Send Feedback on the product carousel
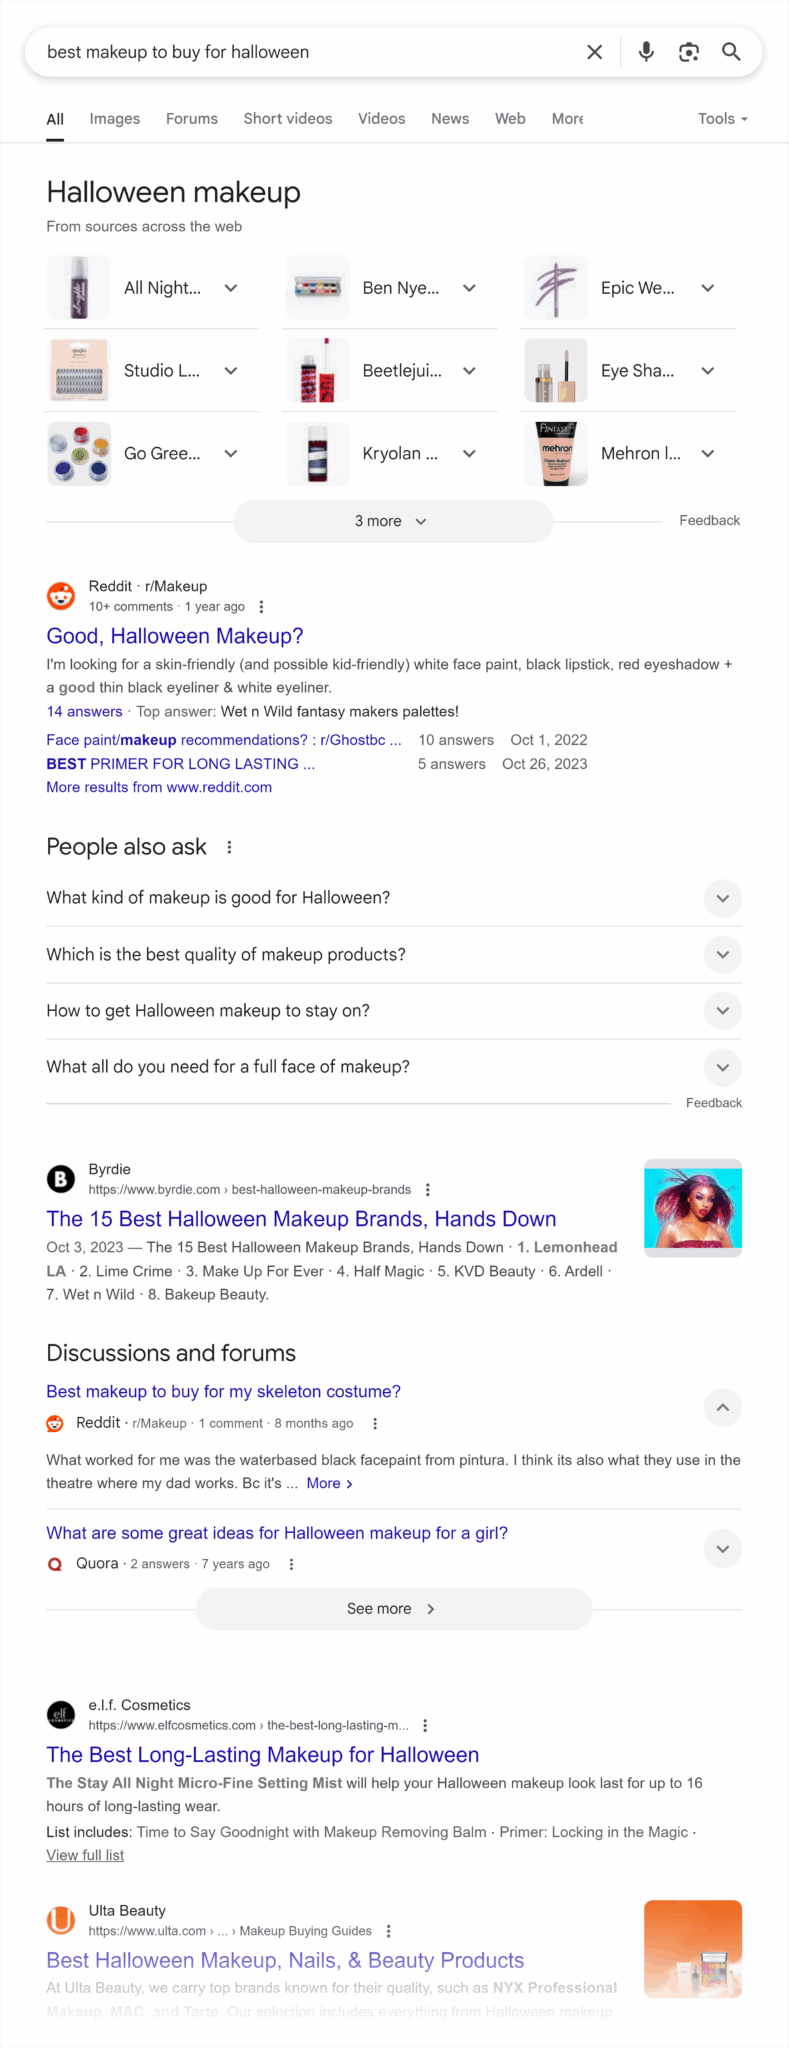Image resolution: width=789 pixels, height=2048 pixels. pyautogui.click(x=709, y=520)
